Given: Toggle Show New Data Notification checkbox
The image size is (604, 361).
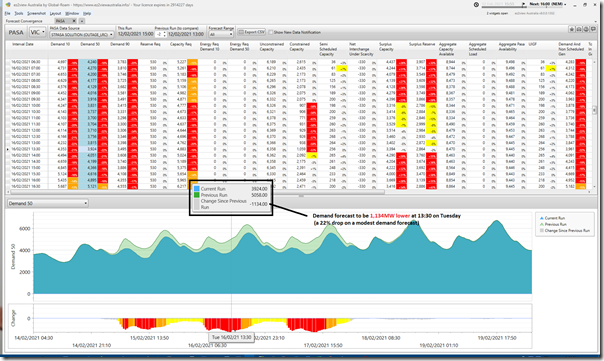Looking at the screenshot, I should [x=271, y=32].
